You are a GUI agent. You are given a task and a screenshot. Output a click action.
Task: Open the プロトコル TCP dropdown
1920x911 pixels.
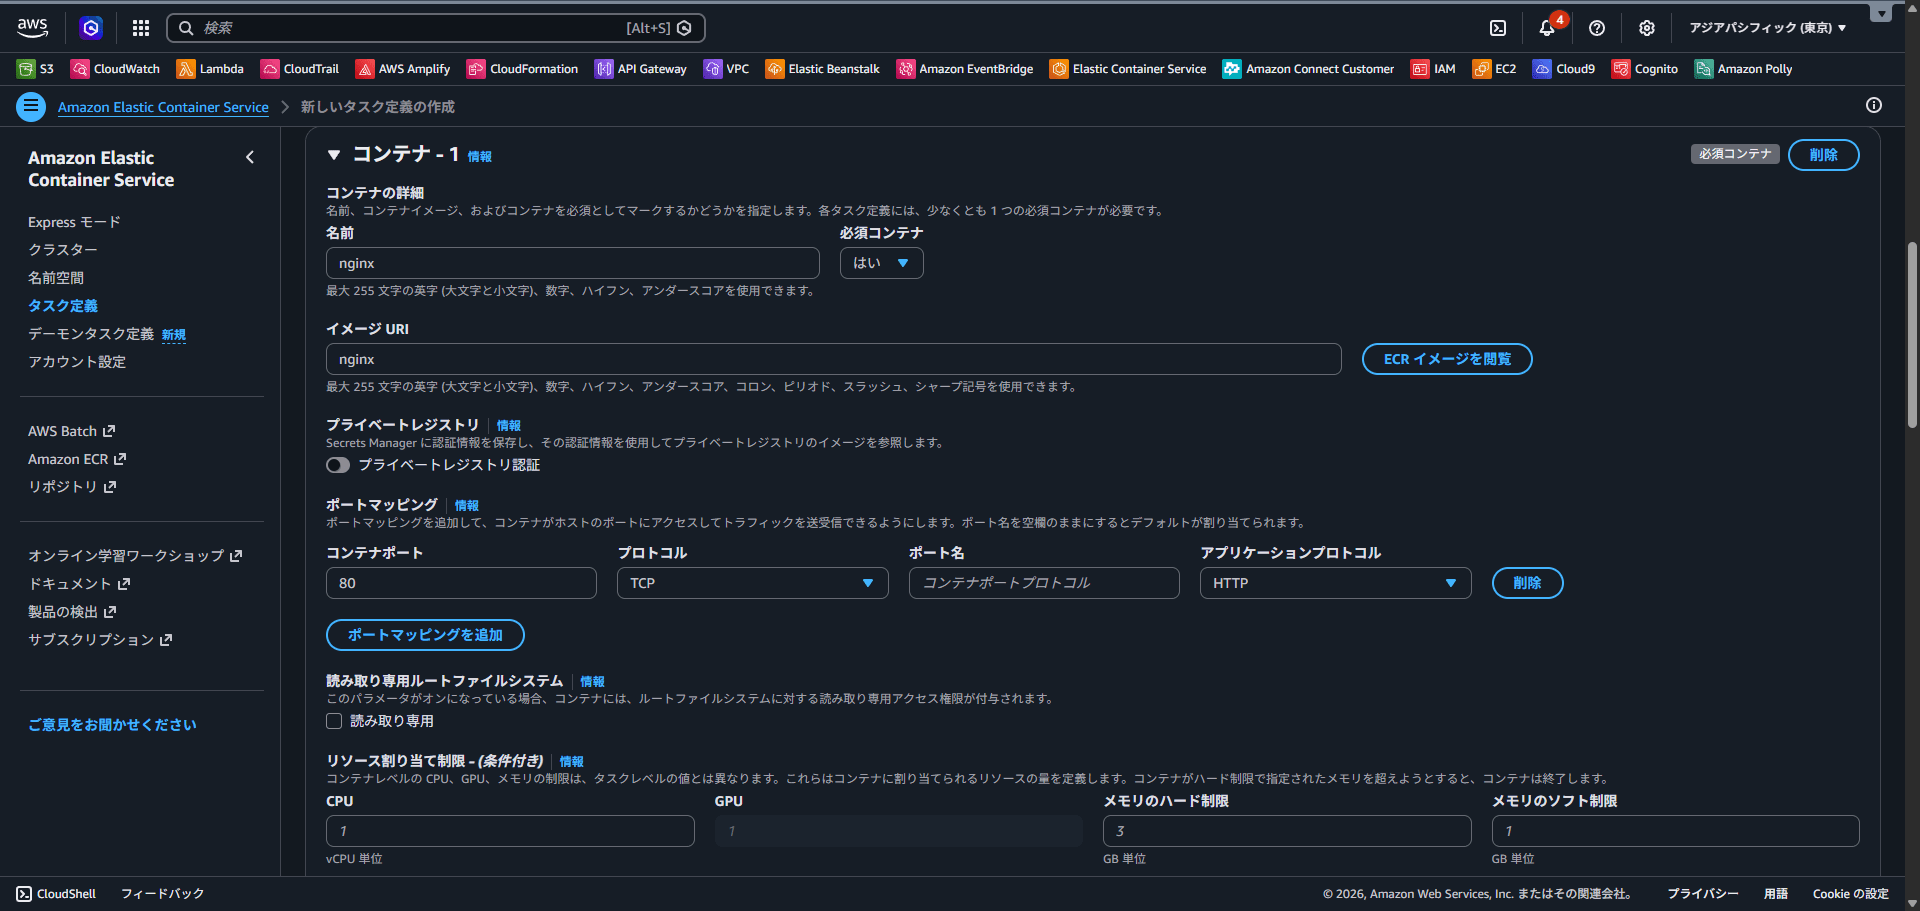[x=753, y=583]
